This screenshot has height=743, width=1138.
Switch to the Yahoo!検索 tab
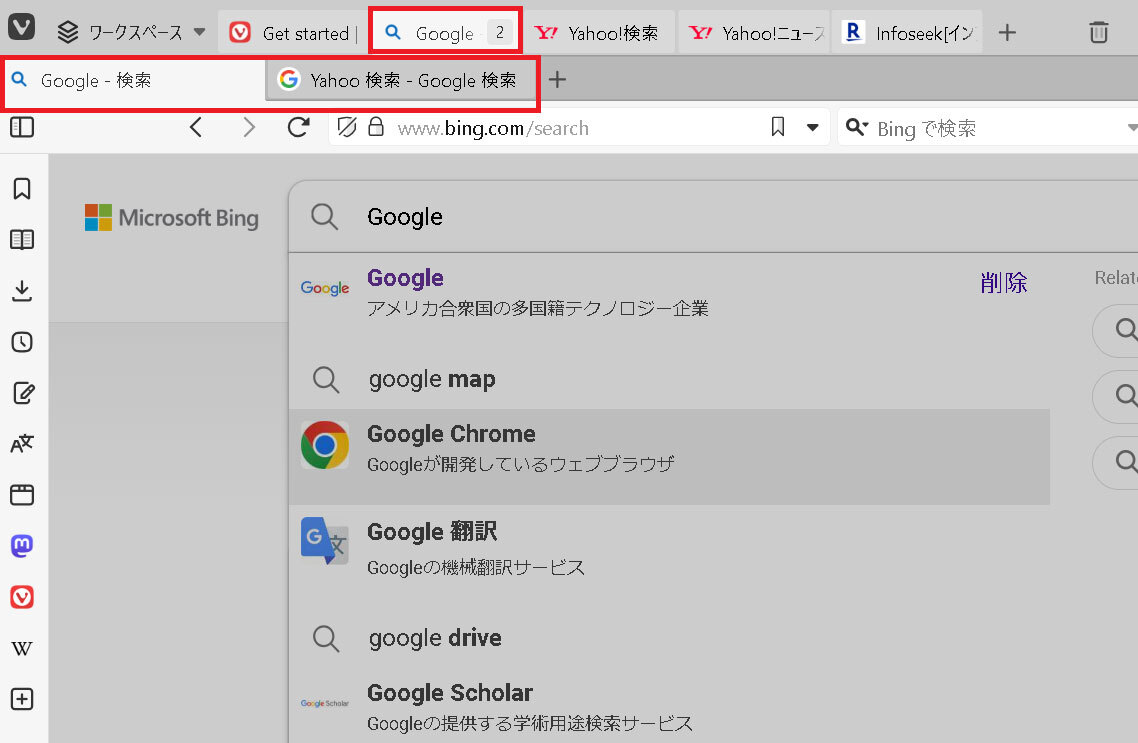coord(600,33)
